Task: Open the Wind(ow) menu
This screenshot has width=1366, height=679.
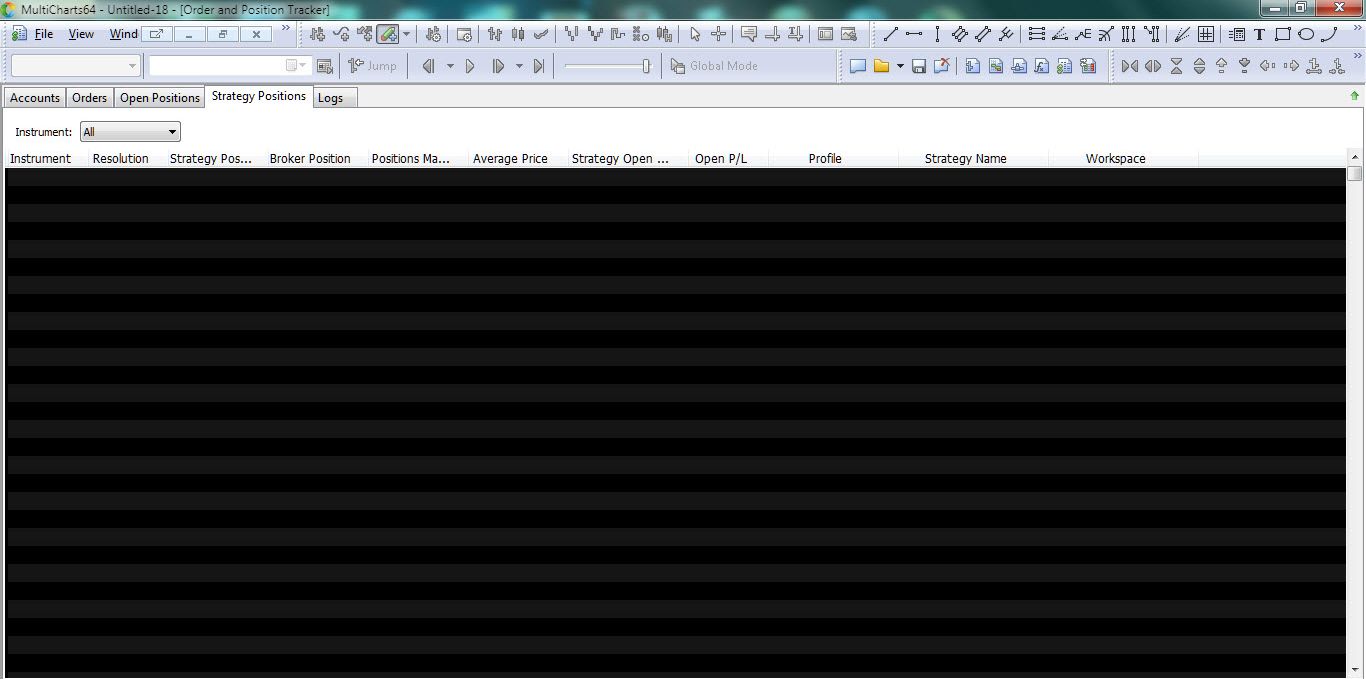Action: click(x=124, y=34)
